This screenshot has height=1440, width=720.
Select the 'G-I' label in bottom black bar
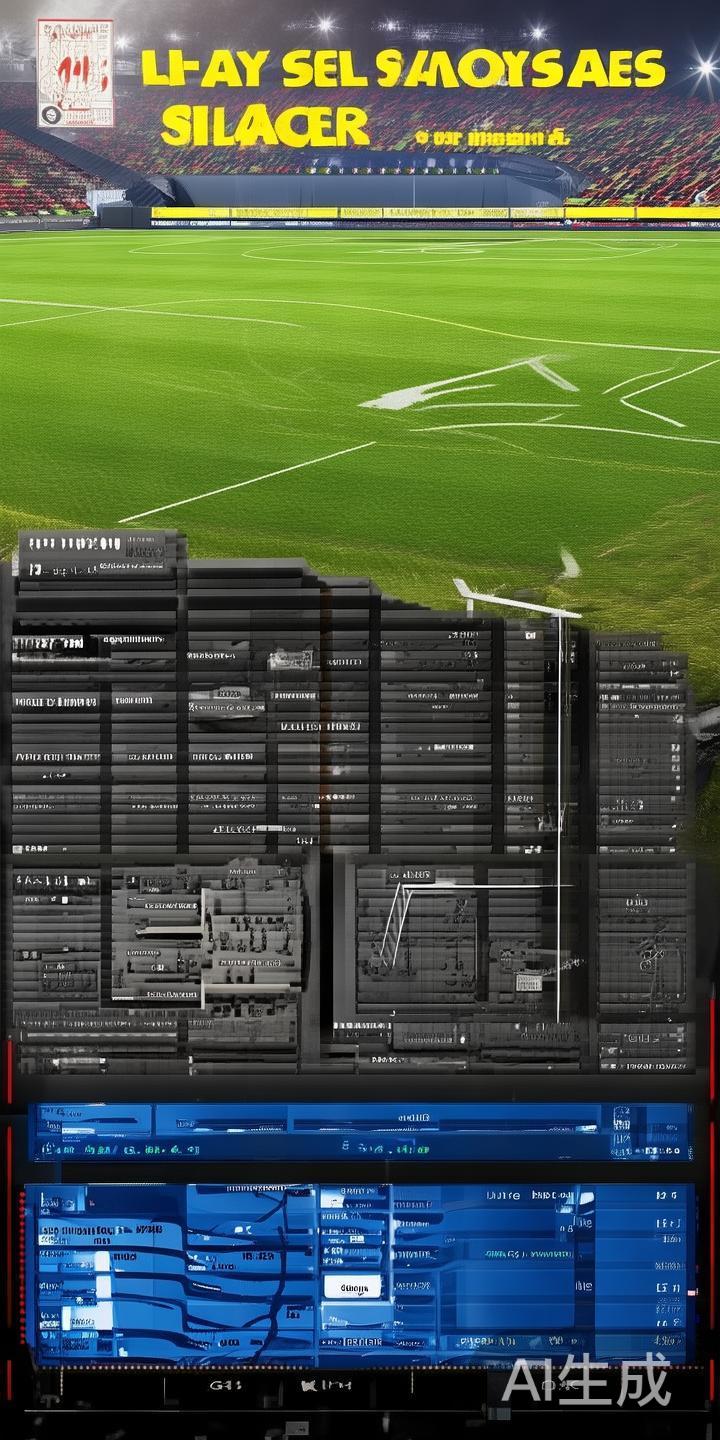pos(219,1386)
